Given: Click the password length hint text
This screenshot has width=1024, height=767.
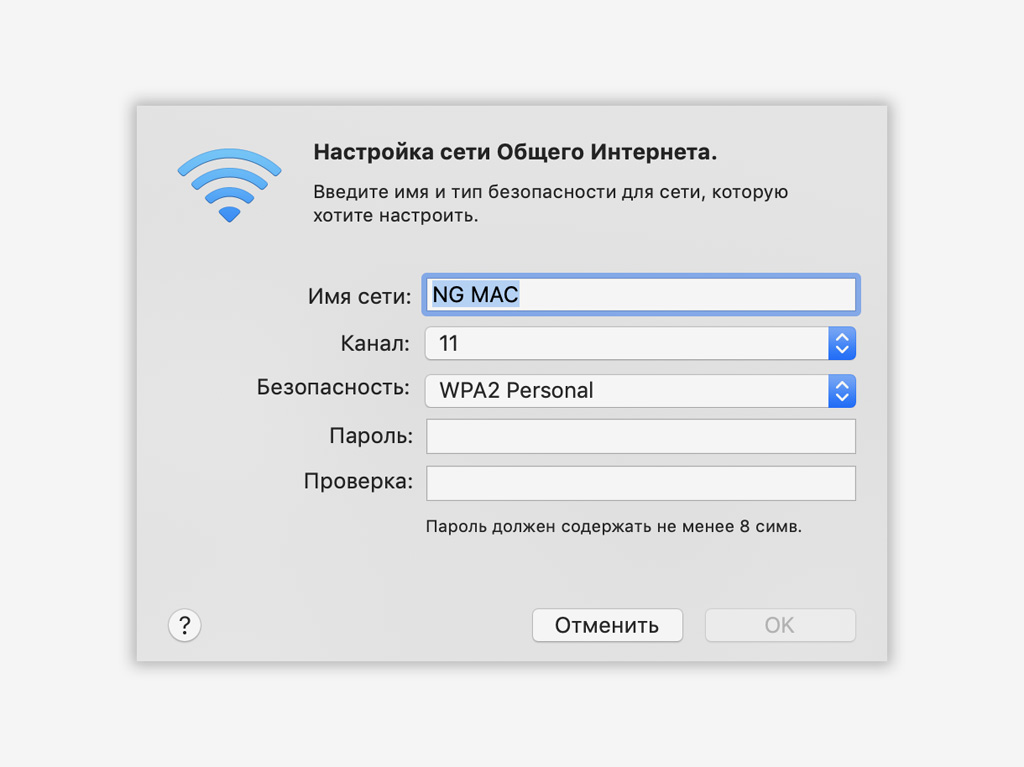Looking at the screenshot, I should pos(614,527).
